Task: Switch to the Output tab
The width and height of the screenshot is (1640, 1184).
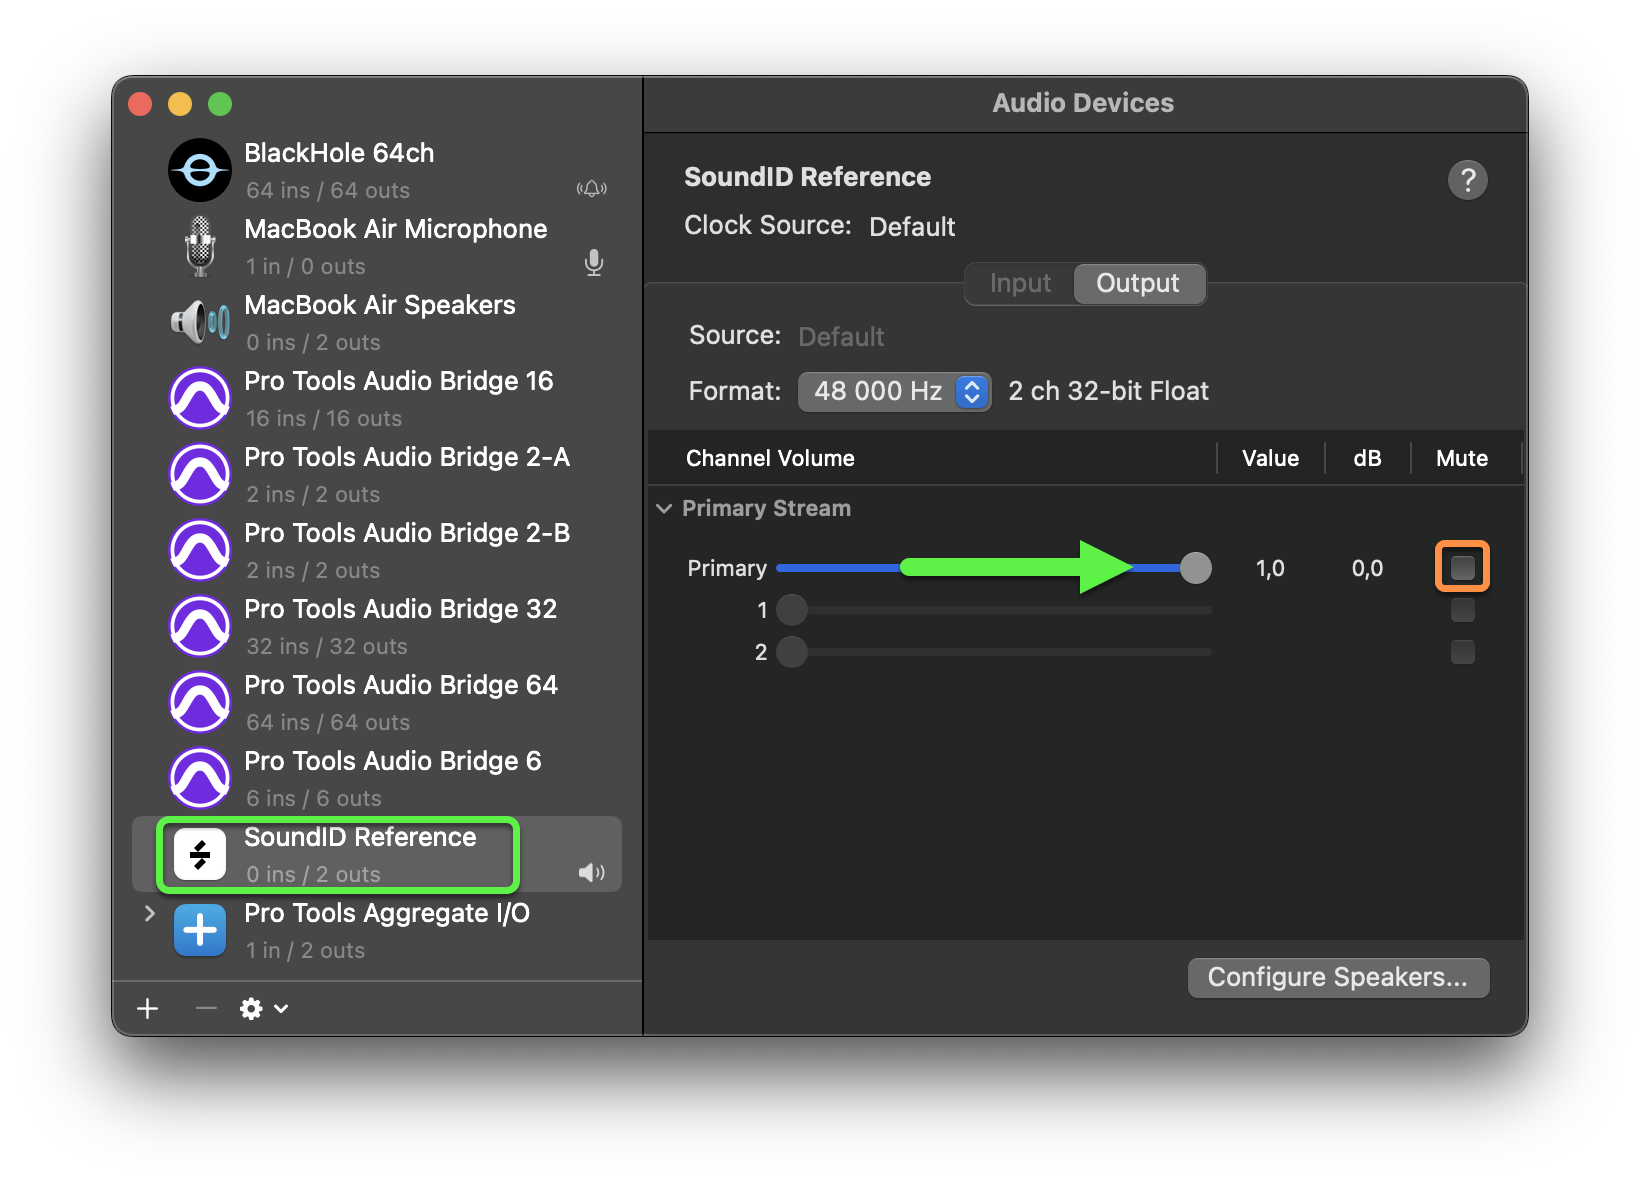Action: [x=1139, y=284]
